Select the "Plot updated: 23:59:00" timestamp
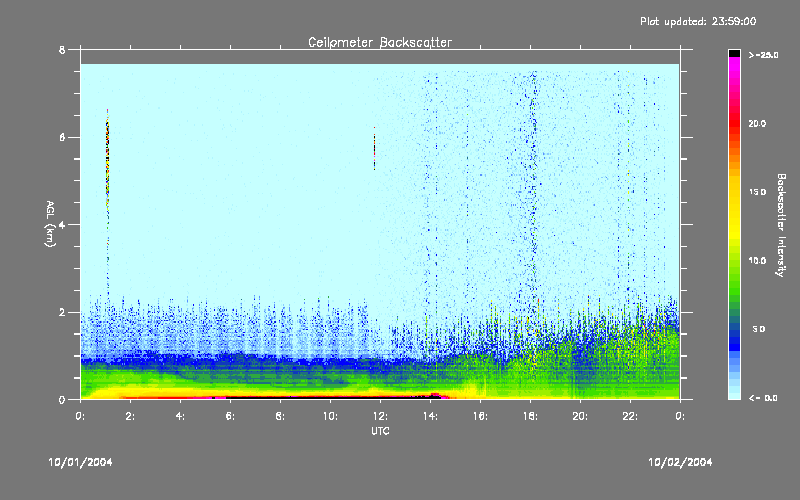Image resolution: width=800 pixels, height=500 pixels. pos(698,21)
